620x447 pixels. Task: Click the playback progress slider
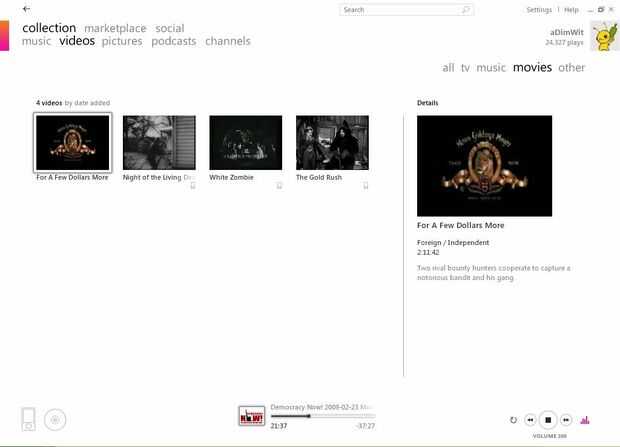click(x=323, y=416)
